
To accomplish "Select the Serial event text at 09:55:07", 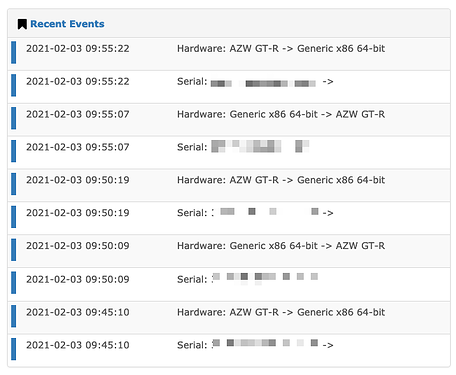I will (x=243, y=147).
